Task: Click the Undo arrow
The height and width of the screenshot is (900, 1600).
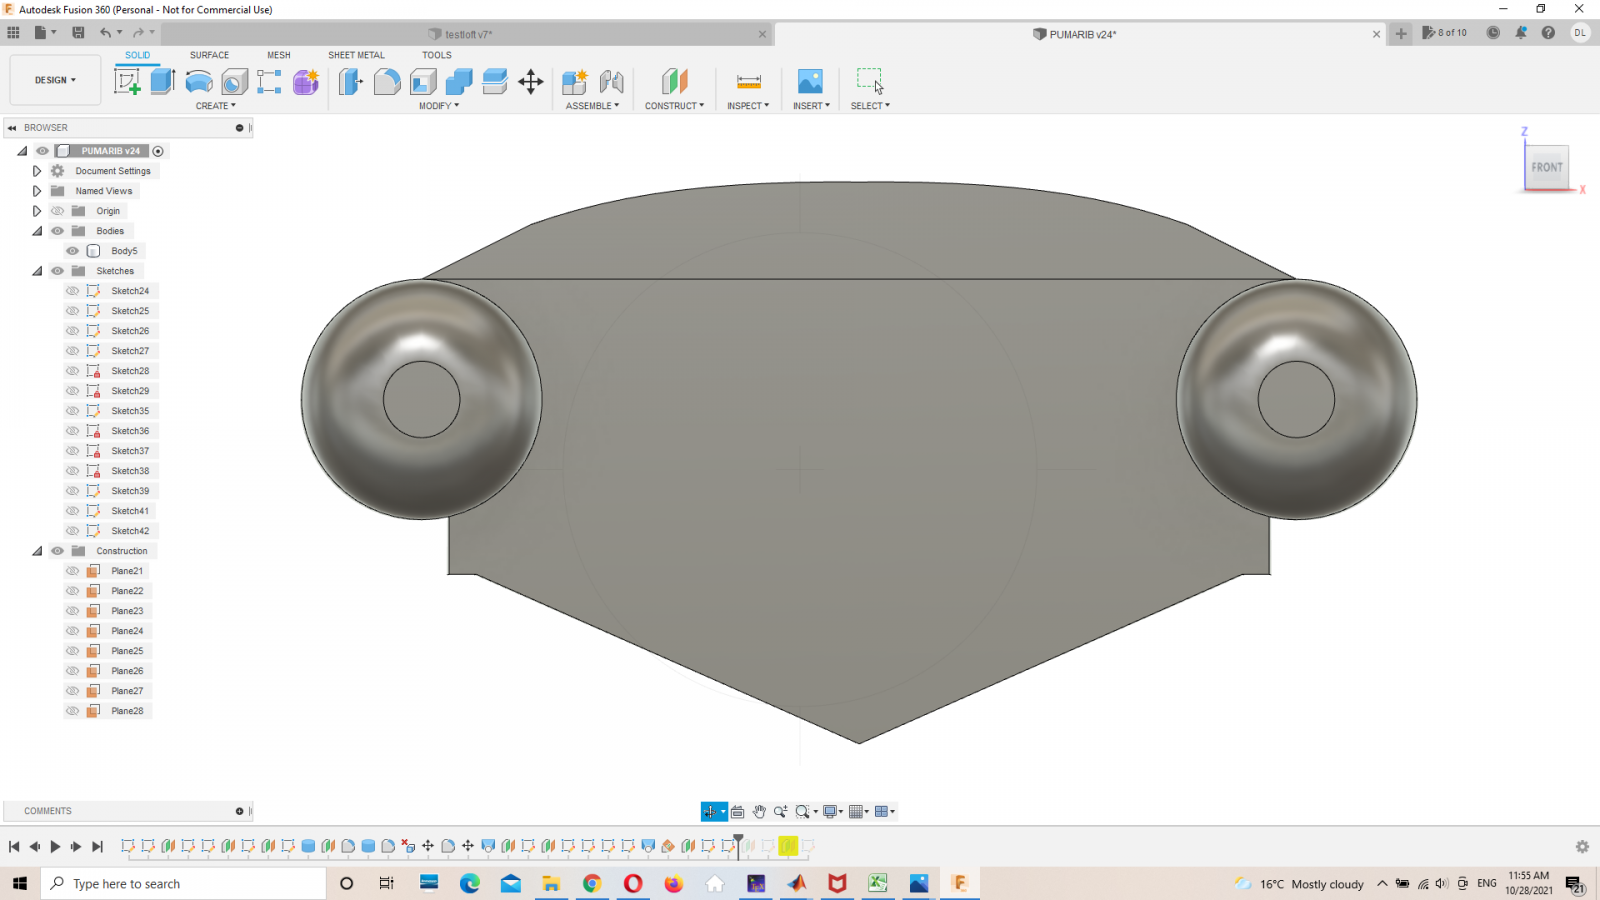Action: pos(105,33)
